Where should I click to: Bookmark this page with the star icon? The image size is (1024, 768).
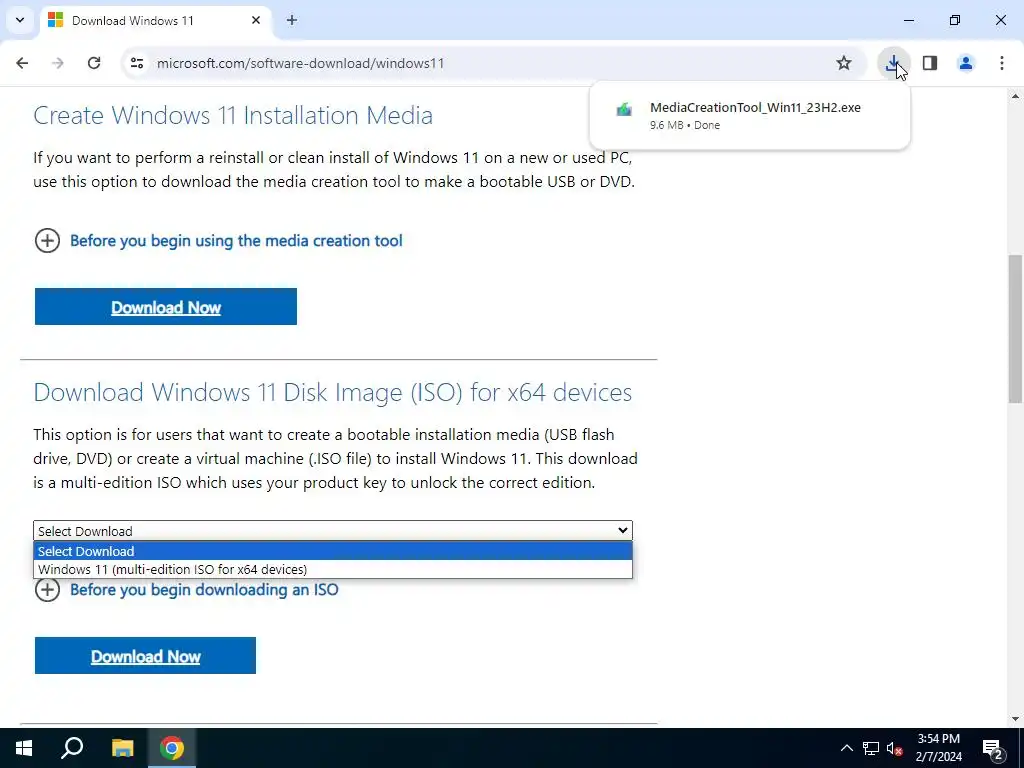tap(844, 63)
